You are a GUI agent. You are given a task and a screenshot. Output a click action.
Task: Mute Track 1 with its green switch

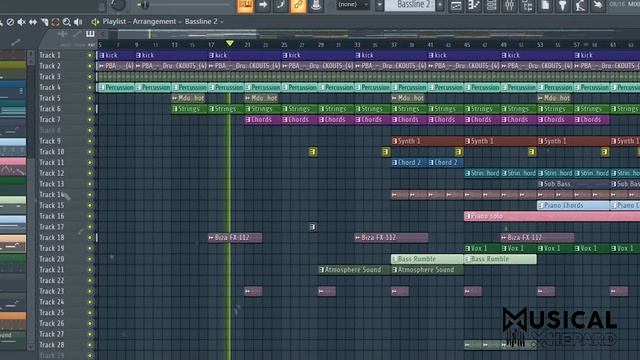(x=90, y=55)
